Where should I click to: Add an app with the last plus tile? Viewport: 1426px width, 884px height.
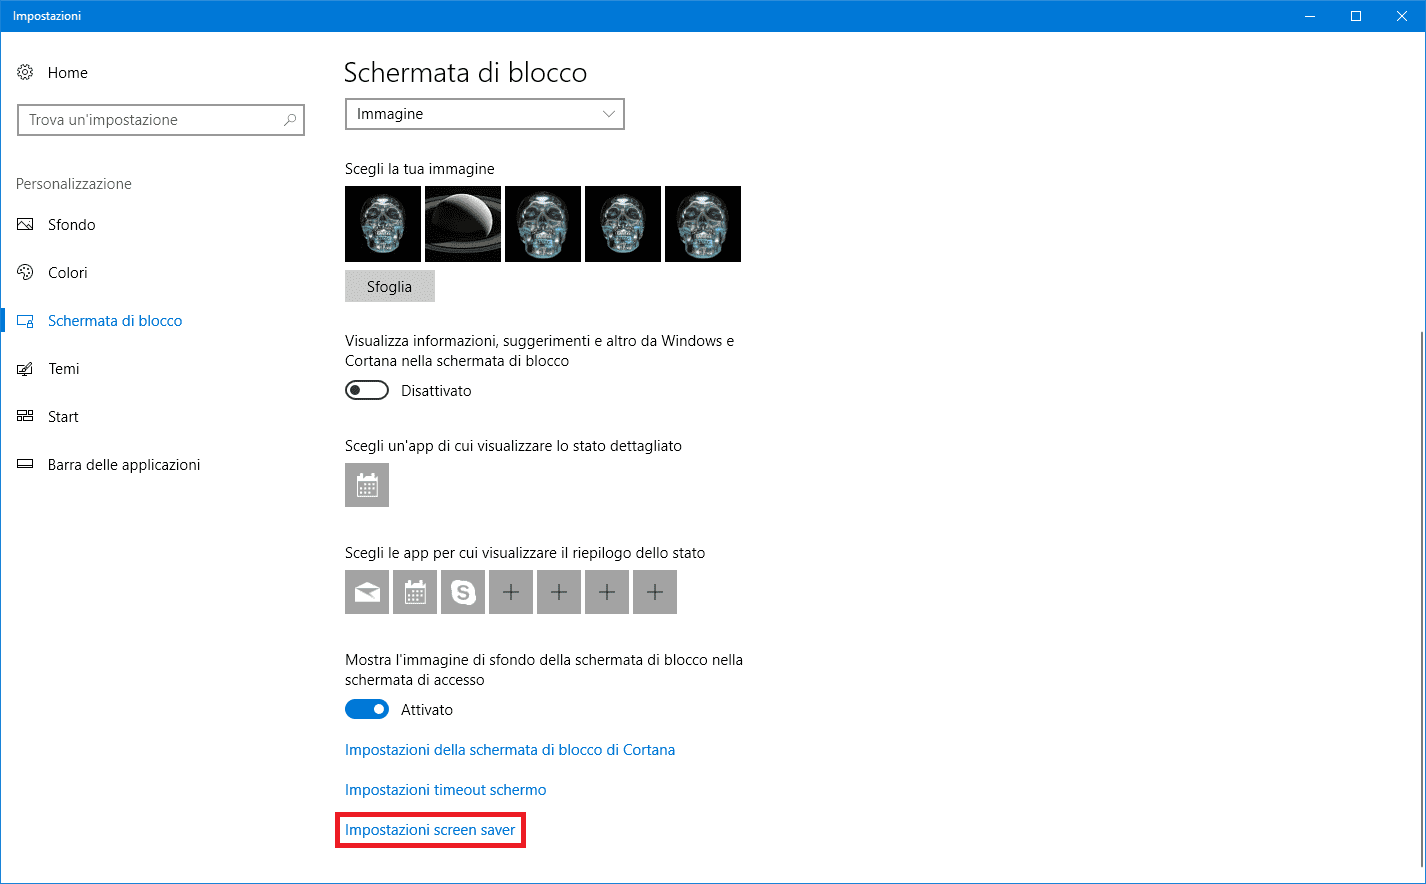point(655,592)
